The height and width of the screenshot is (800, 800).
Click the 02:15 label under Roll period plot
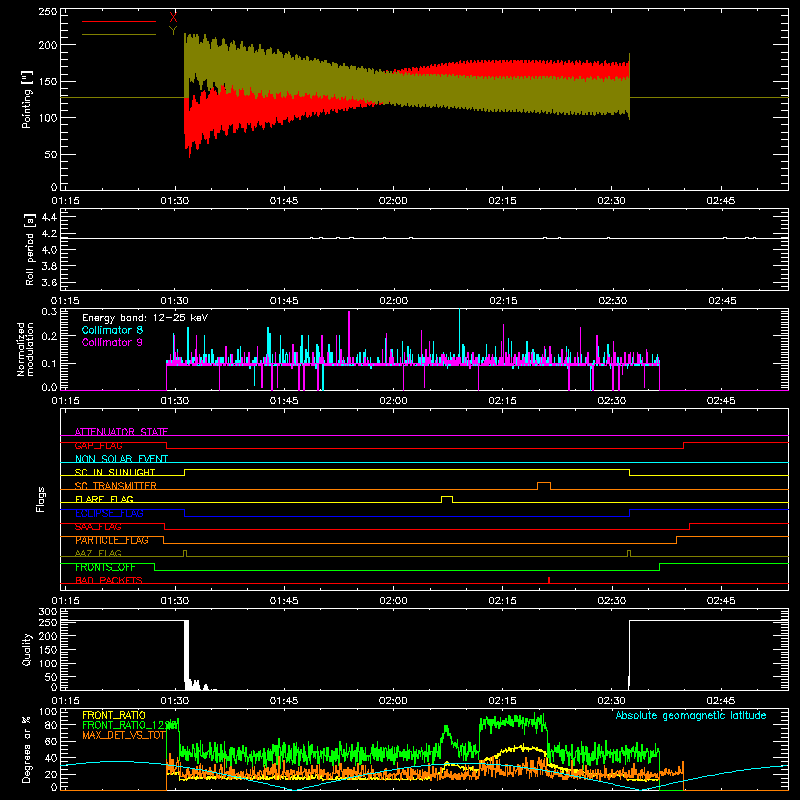point(503,301)
